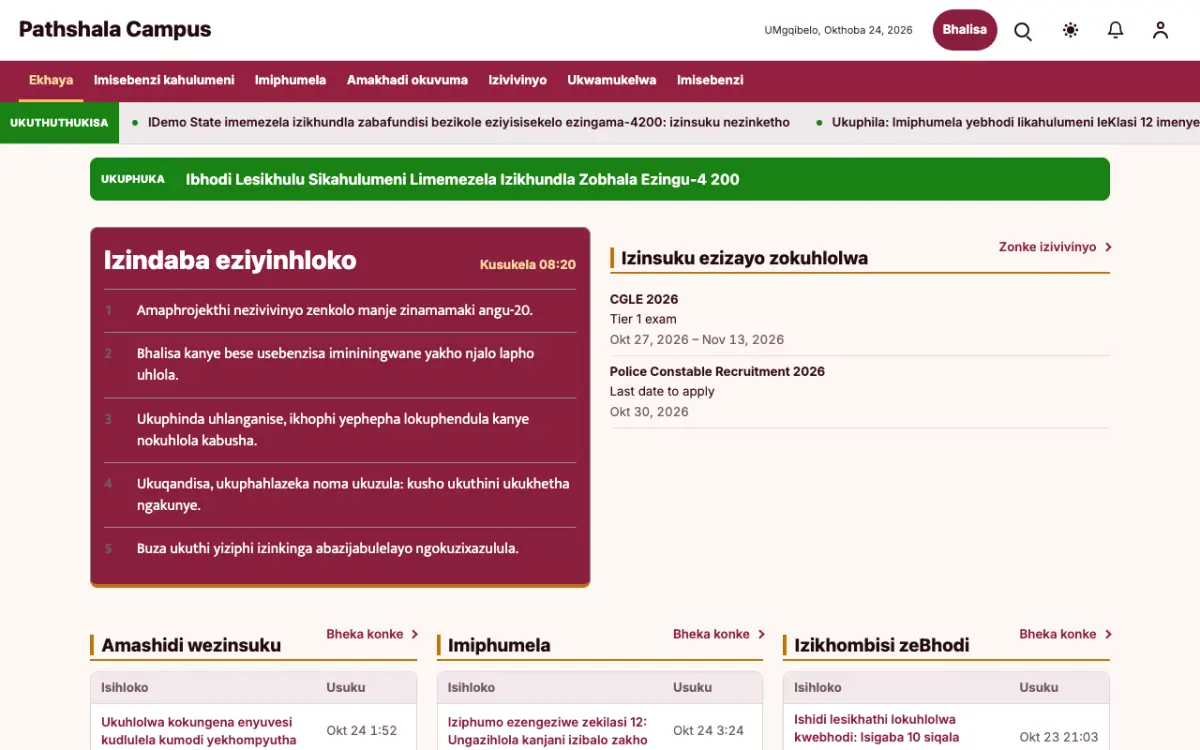Image resolution: width=1200 pixels, height=750 pixels.
Task: Click Isihloko header in Amashidi wezinsuku table
Action: click(x=125, y=687)
